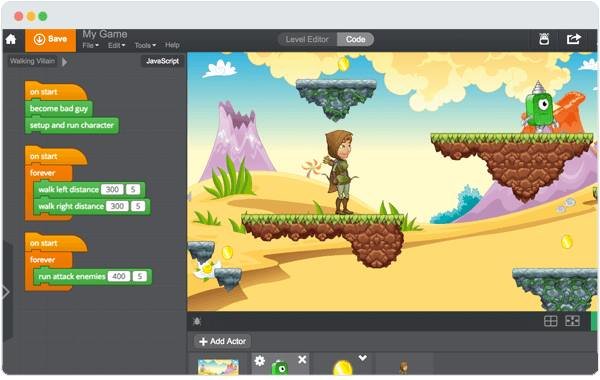
Task: Click the arrow next to Walking Villain
Action: pos(65,62)
